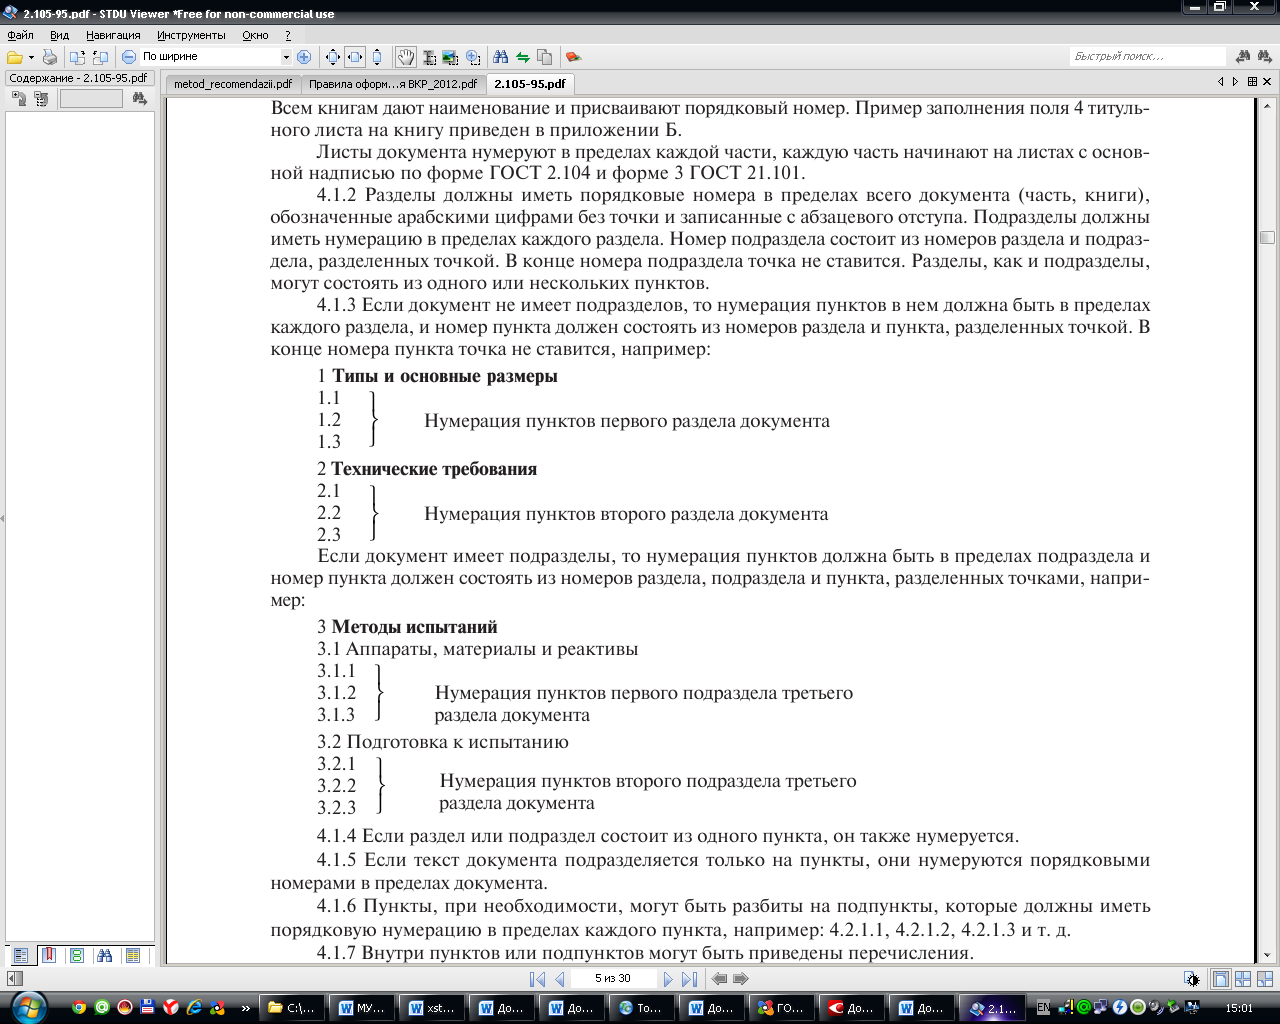Click the '5 из 30' page number field
The width and height of the screenshot is (1280, 1024).
click(613, 979)
